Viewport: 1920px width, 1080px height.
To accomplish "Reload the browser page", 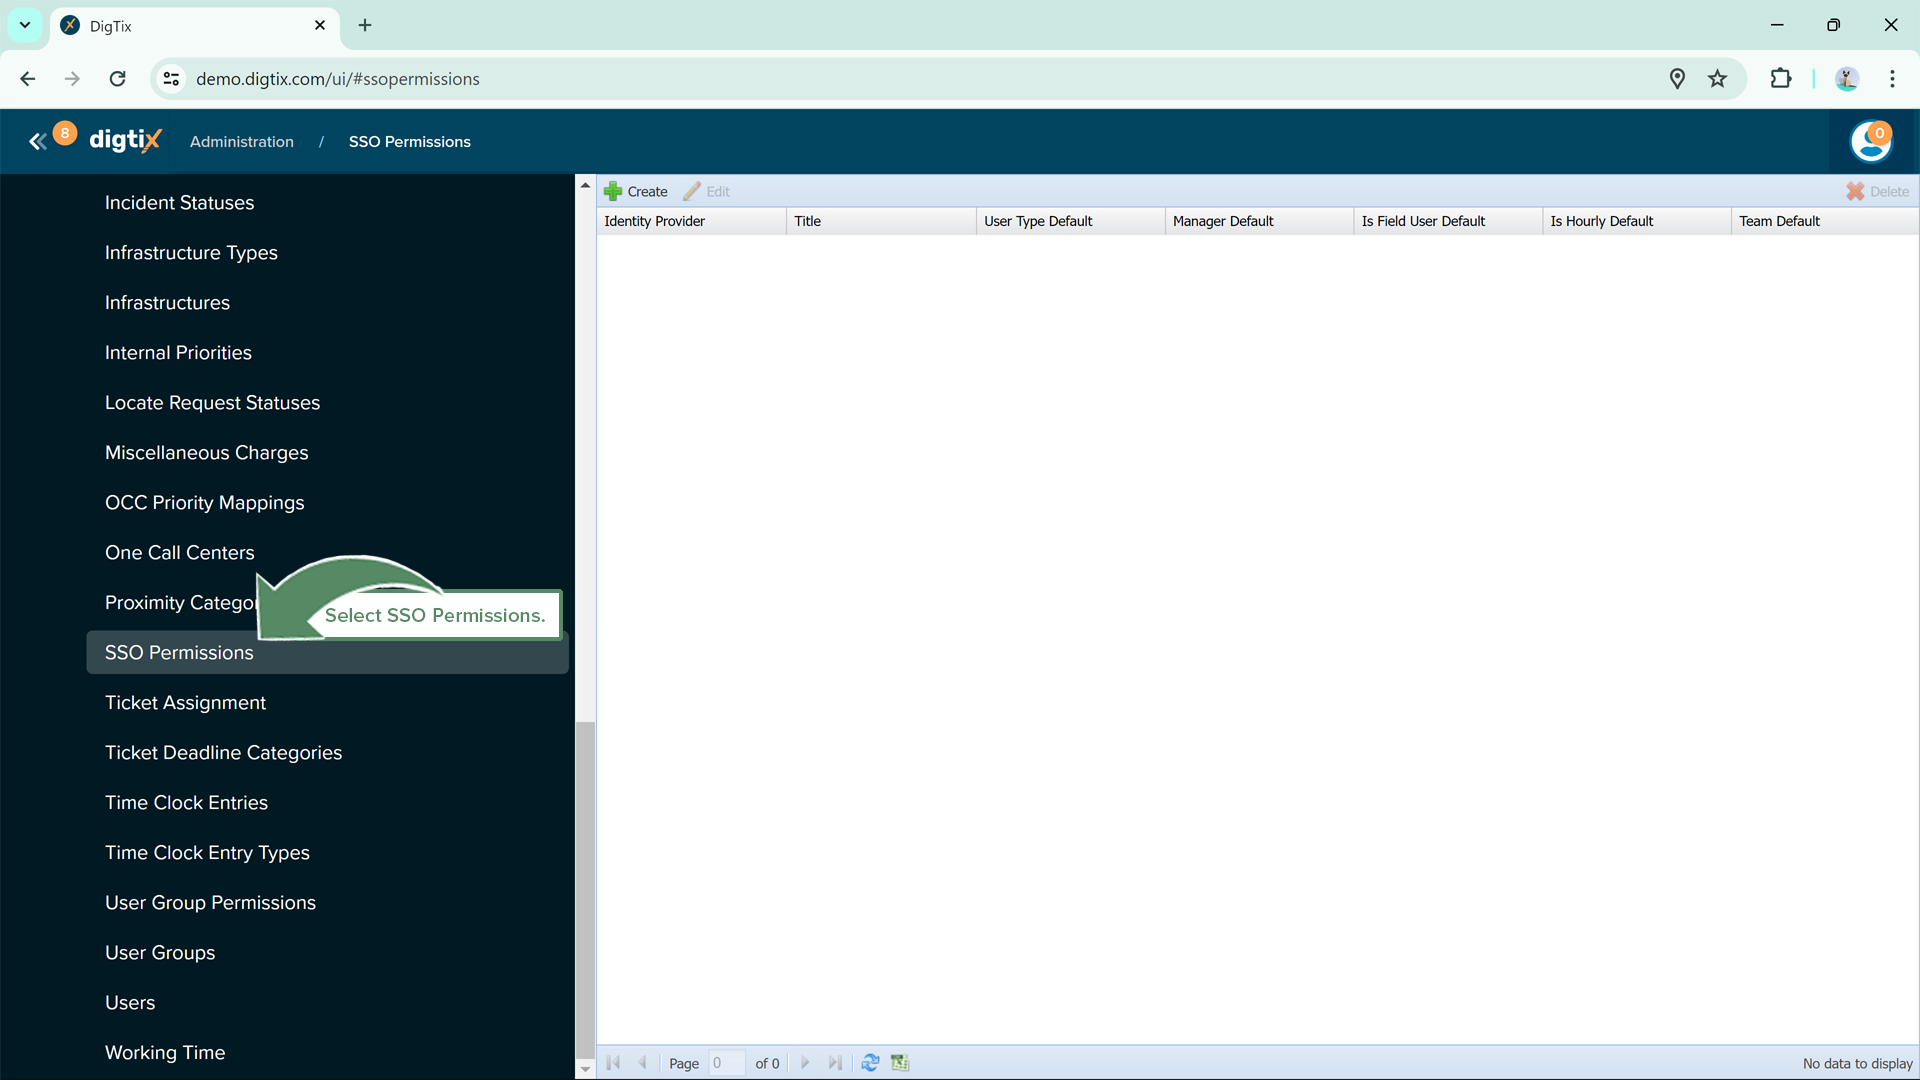I will (x=118, y=79).
